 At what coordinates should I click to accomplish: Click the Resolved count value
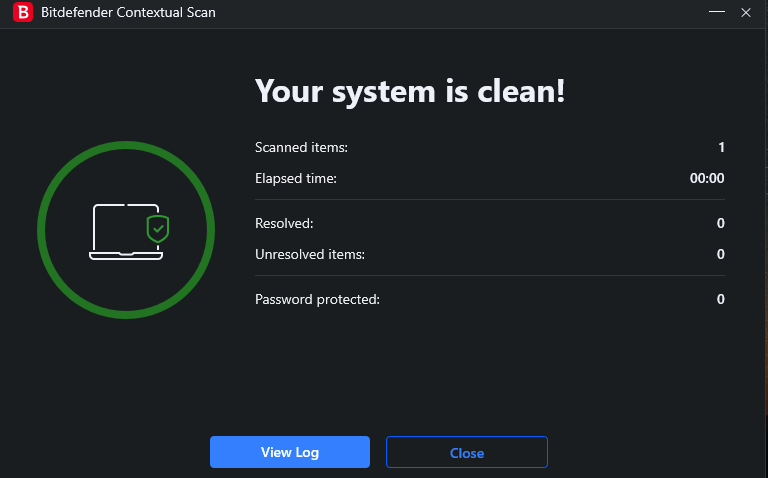pos(720,223)
